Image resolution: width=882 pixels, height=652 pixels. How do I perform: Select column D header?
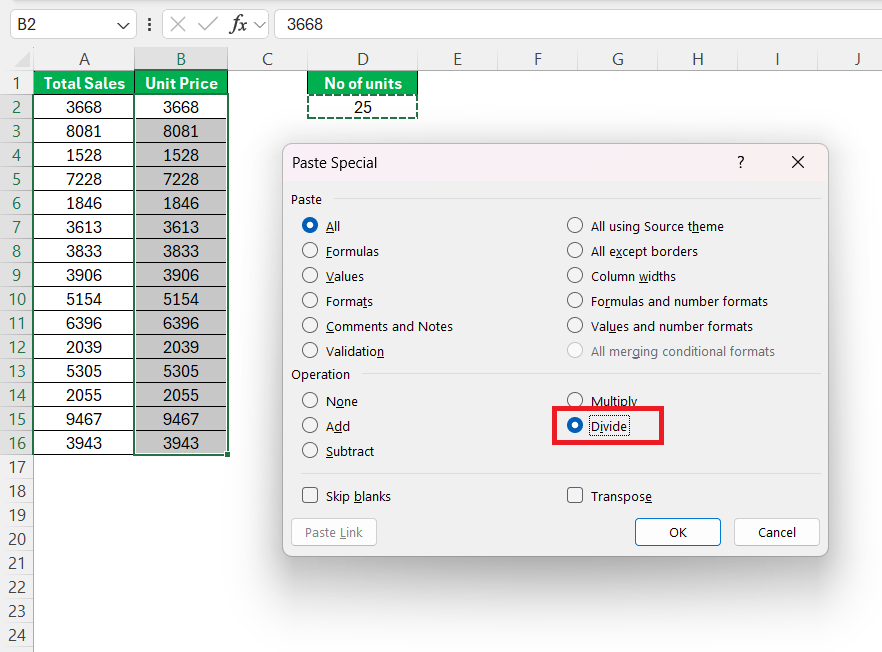tap(363, 59)
